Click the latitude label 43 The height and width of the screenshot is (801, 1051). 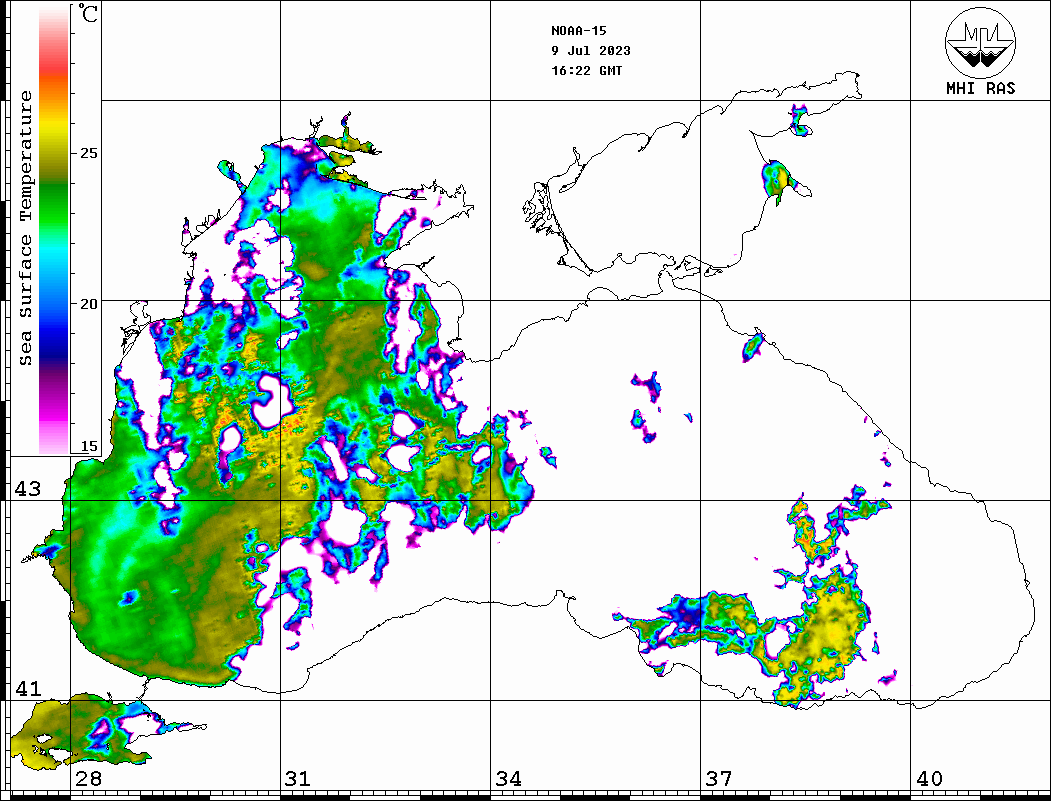28,489
